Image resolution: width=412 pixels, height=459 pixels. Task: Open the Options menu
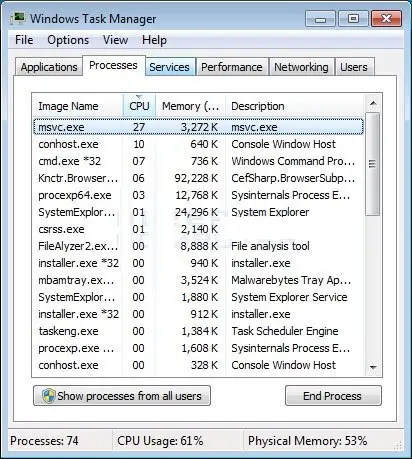(68, 40)
